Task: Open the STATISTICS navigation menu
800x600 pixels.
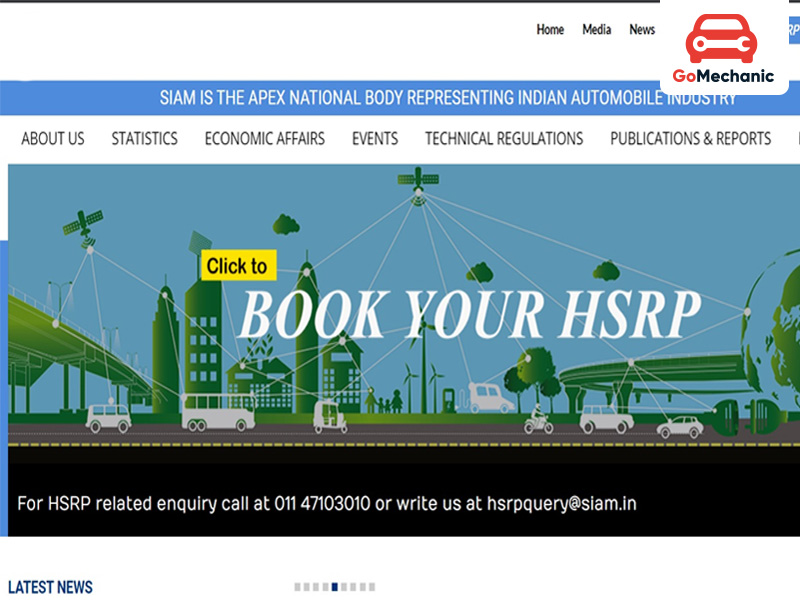Action: 144,139
